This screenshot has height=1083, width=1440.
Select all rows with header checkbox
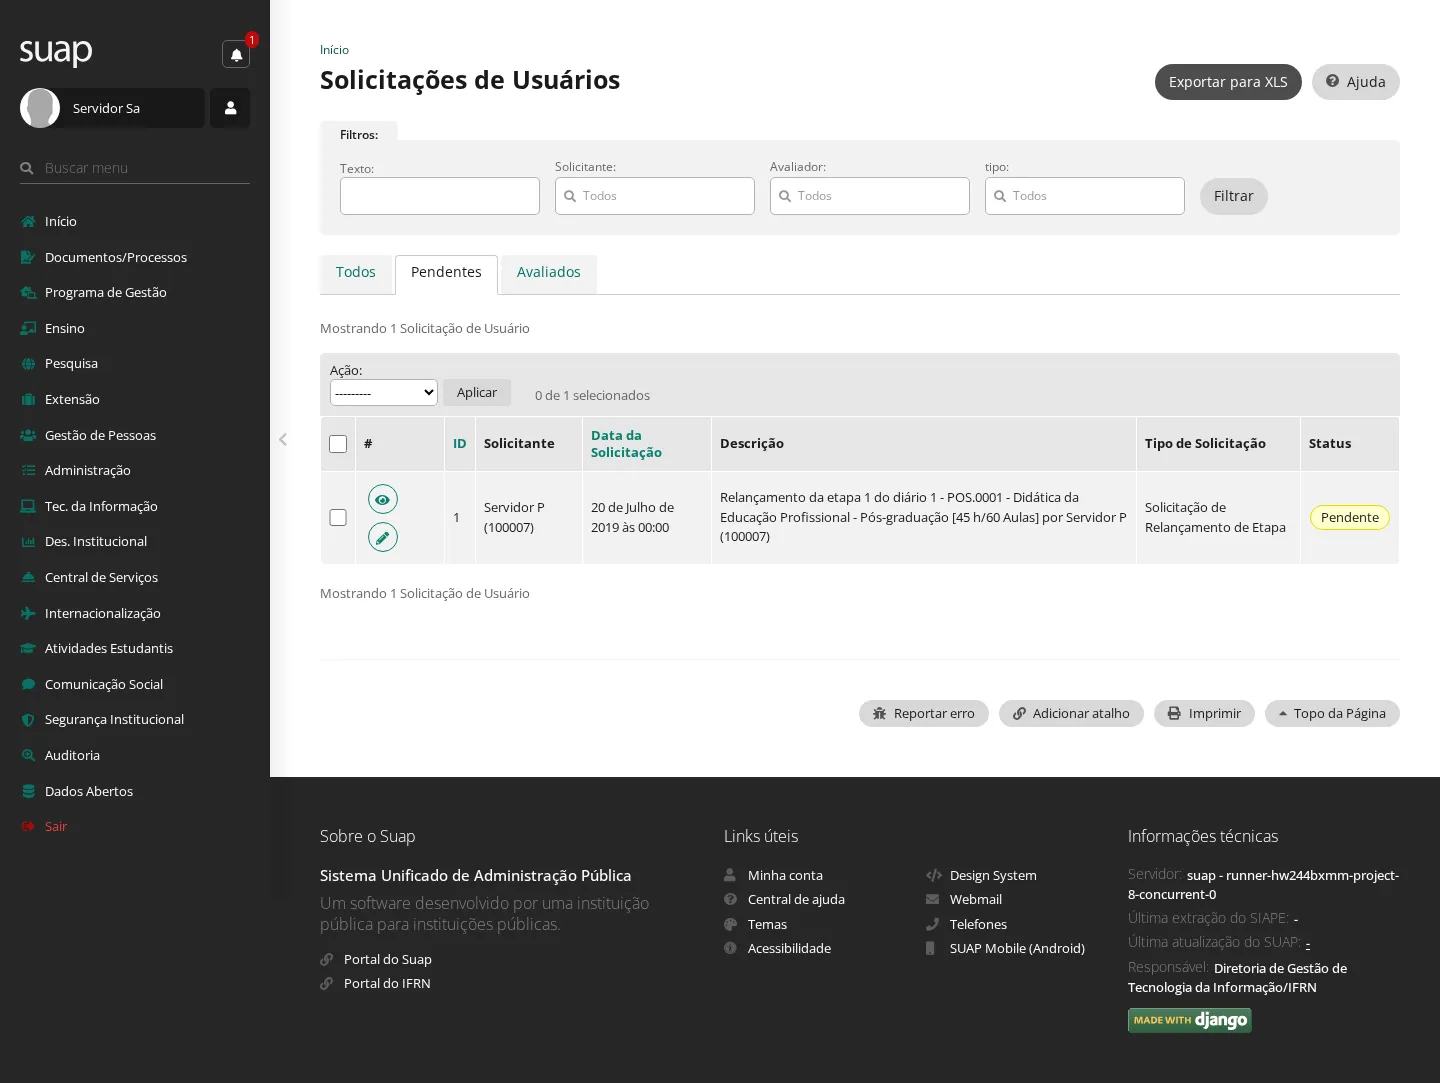click(x=338, y=444)
